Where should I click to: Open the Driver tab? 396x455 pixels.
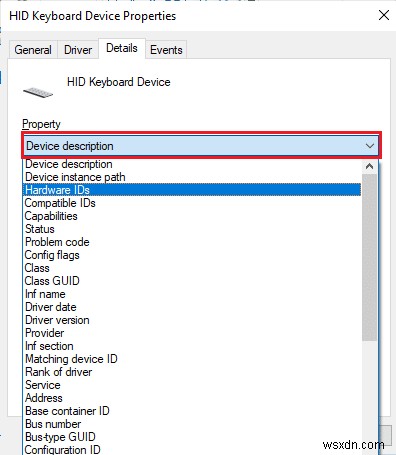coord(78,50)
